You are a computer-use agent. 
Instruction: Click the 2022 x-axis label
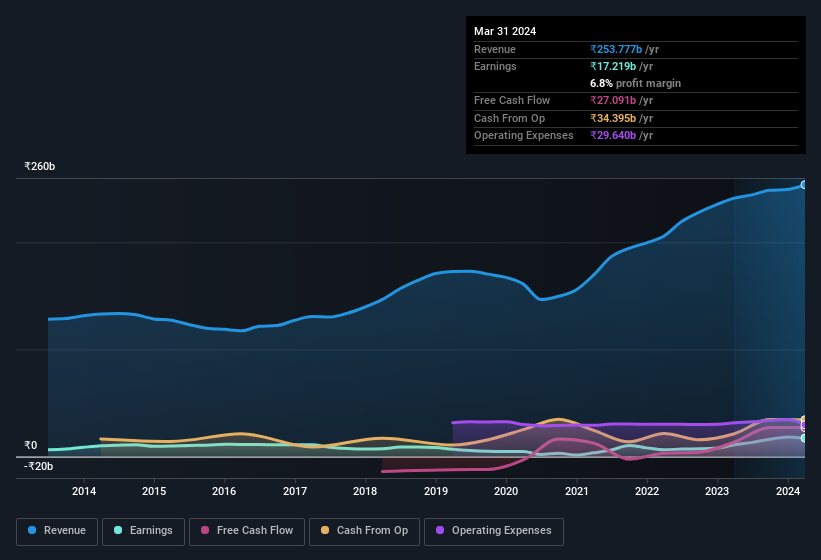click(x=647, y=491)
